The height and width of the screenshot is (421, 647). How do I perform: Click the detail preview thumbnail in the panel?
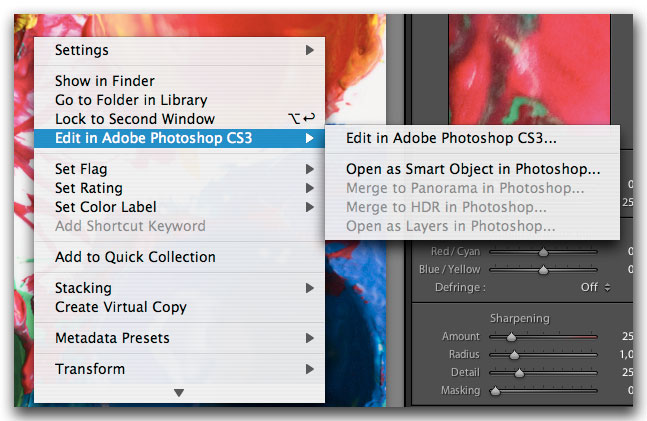[529, 69]
